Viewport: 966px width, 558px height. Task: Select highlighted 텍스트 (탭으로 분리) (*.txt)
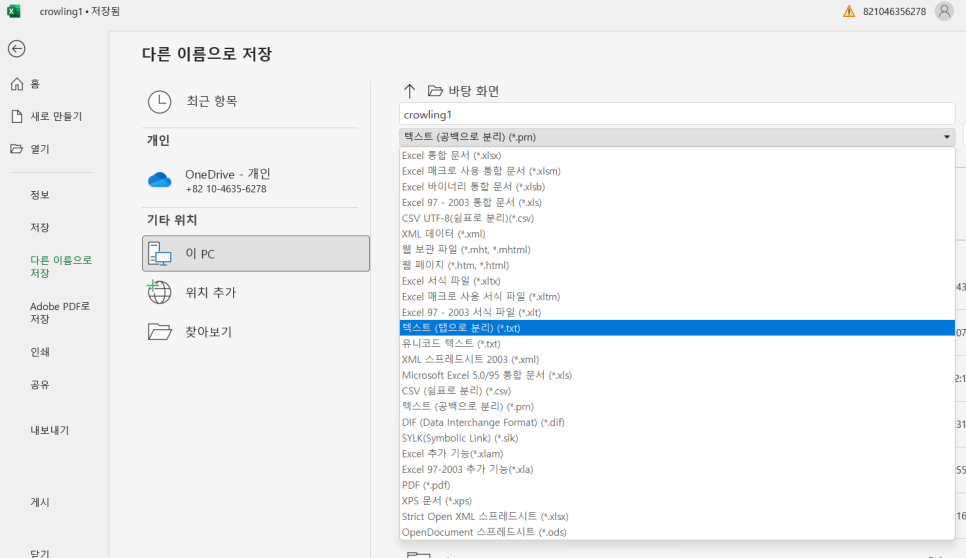677,328
